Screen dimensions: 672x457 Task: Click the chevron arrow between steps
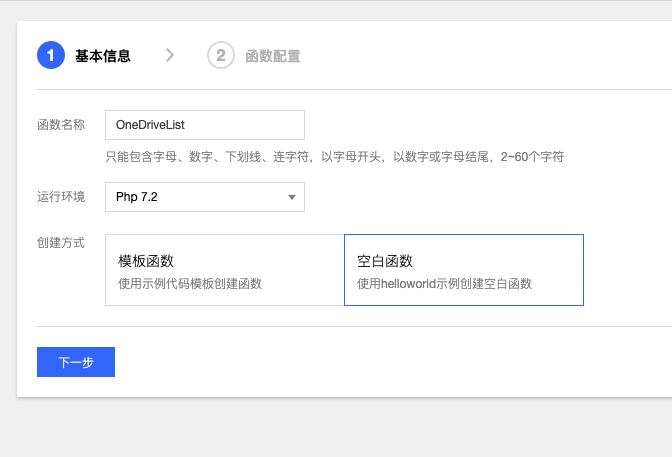[170, 56]
